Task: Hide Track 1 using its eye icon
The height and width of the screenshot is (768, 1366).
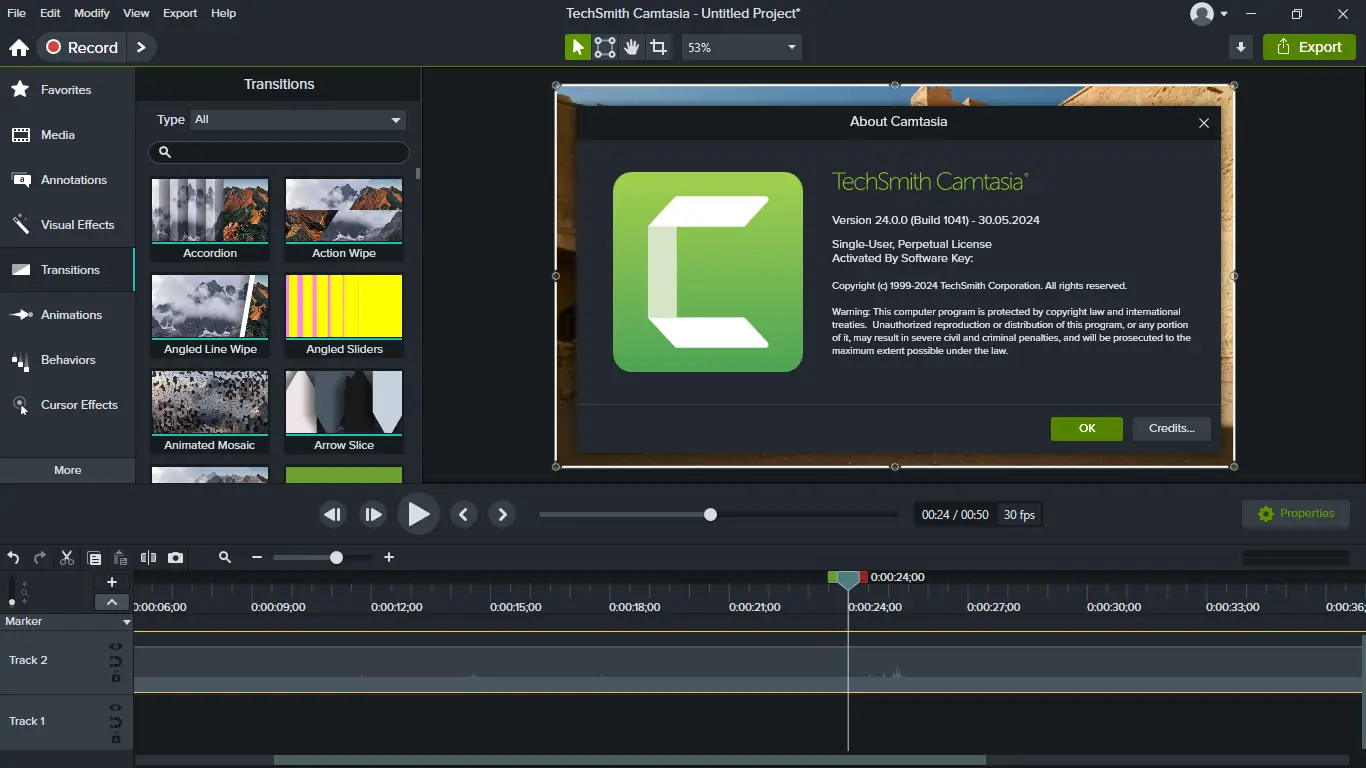Action: coord(116,708)
